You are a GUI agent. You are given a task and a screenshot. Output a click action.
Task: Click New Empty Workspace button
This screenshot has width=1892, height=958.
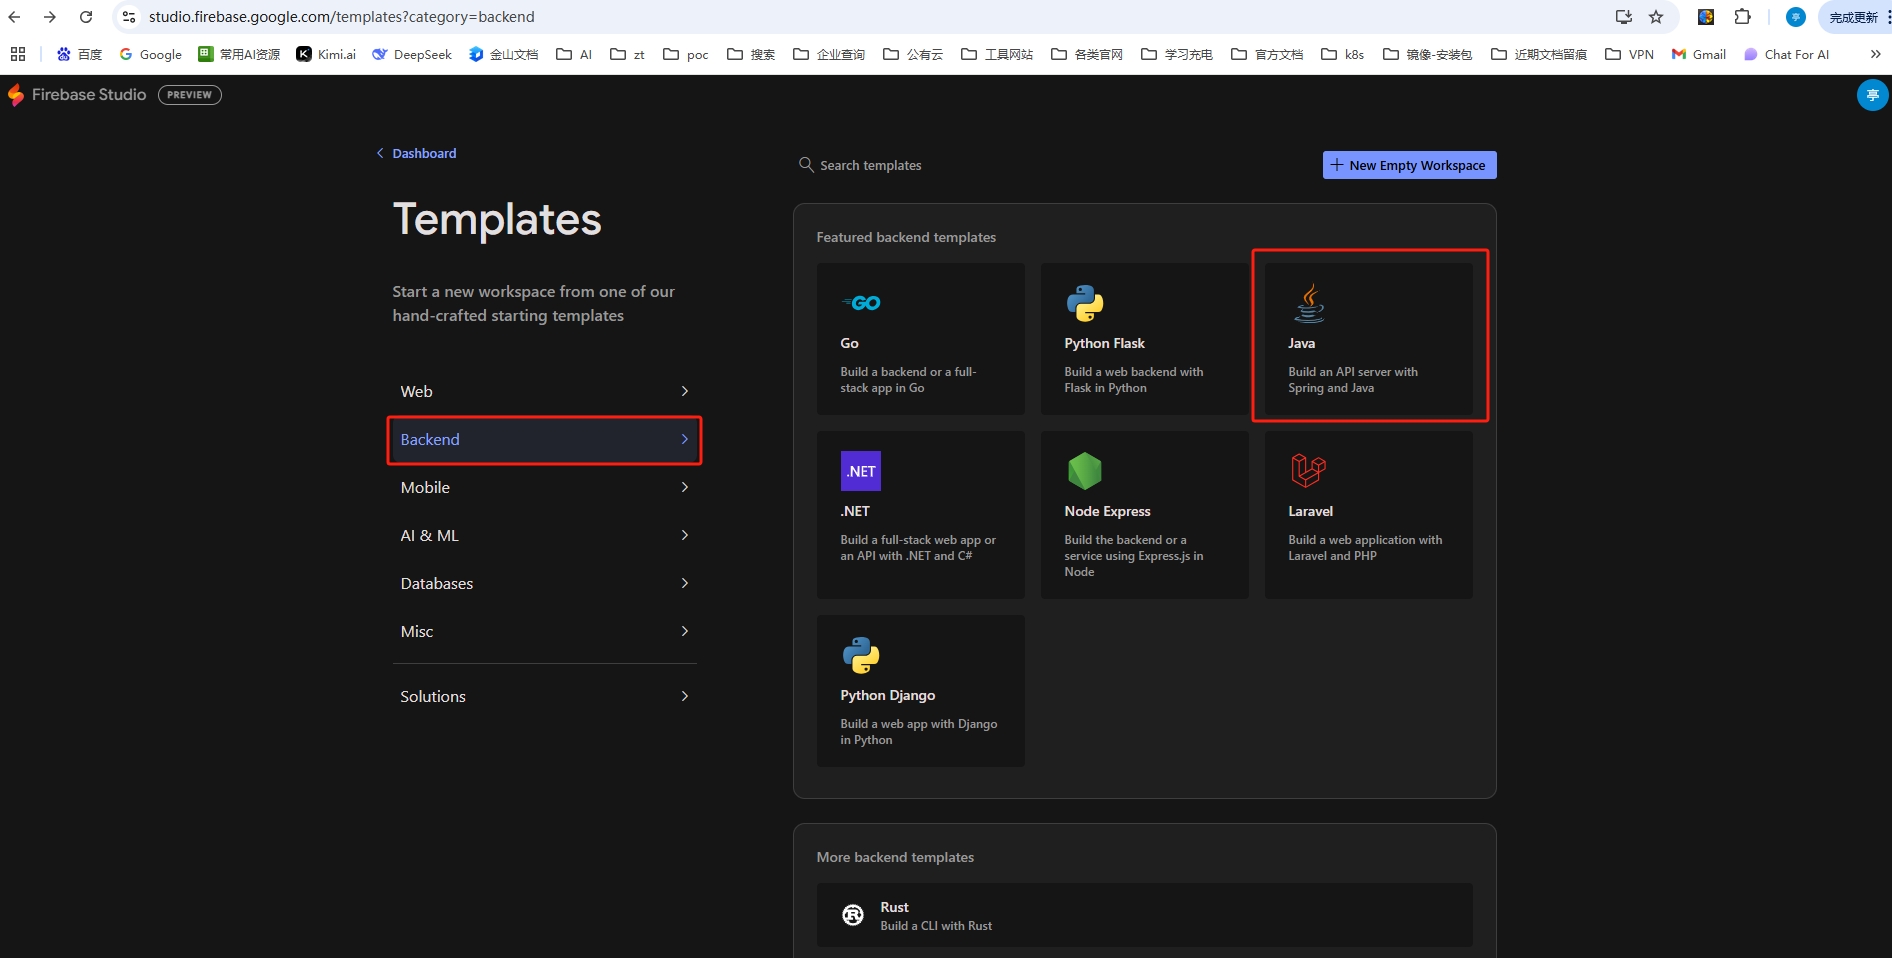click(x=1409, y=165)
